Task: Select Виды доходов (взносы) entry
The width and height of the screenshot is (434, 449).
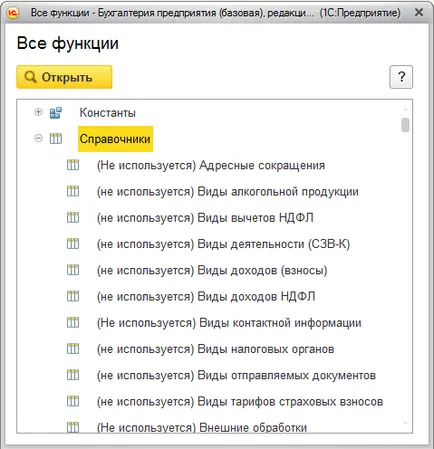Action: (212, 270)
